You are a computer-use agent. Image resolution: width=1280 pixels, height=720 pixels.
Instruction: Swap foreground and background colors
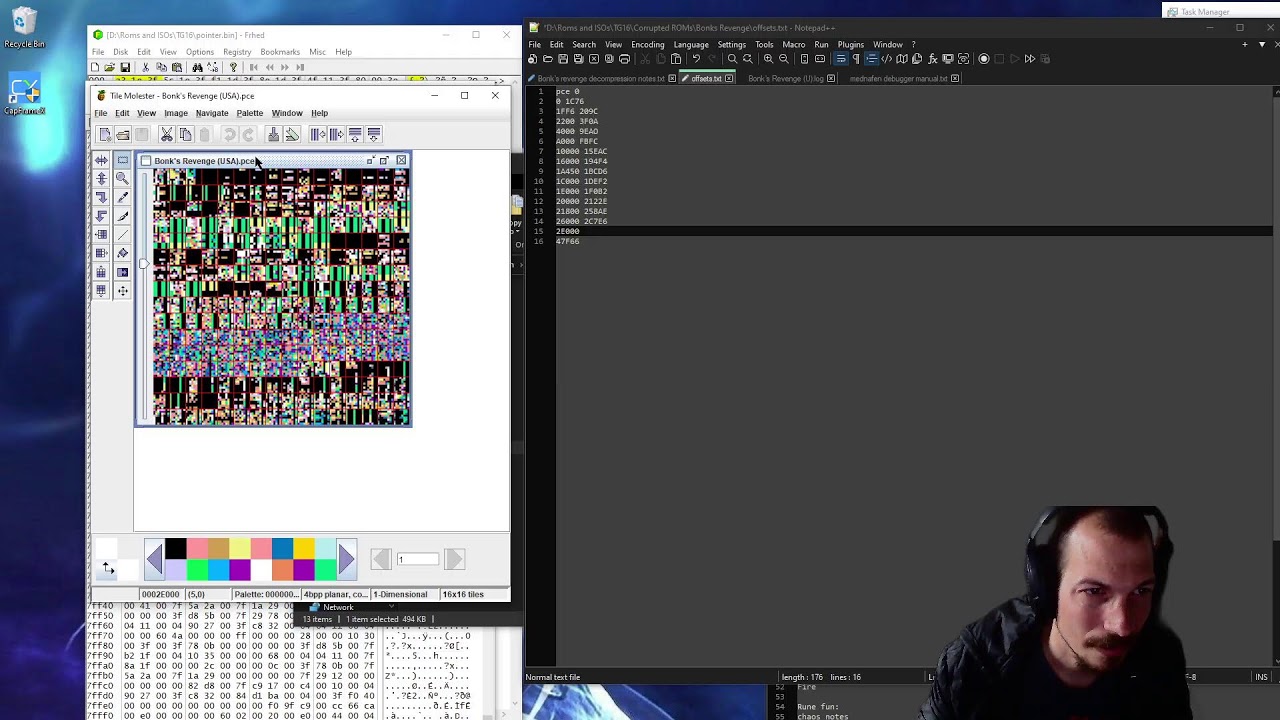coord(108,569)
